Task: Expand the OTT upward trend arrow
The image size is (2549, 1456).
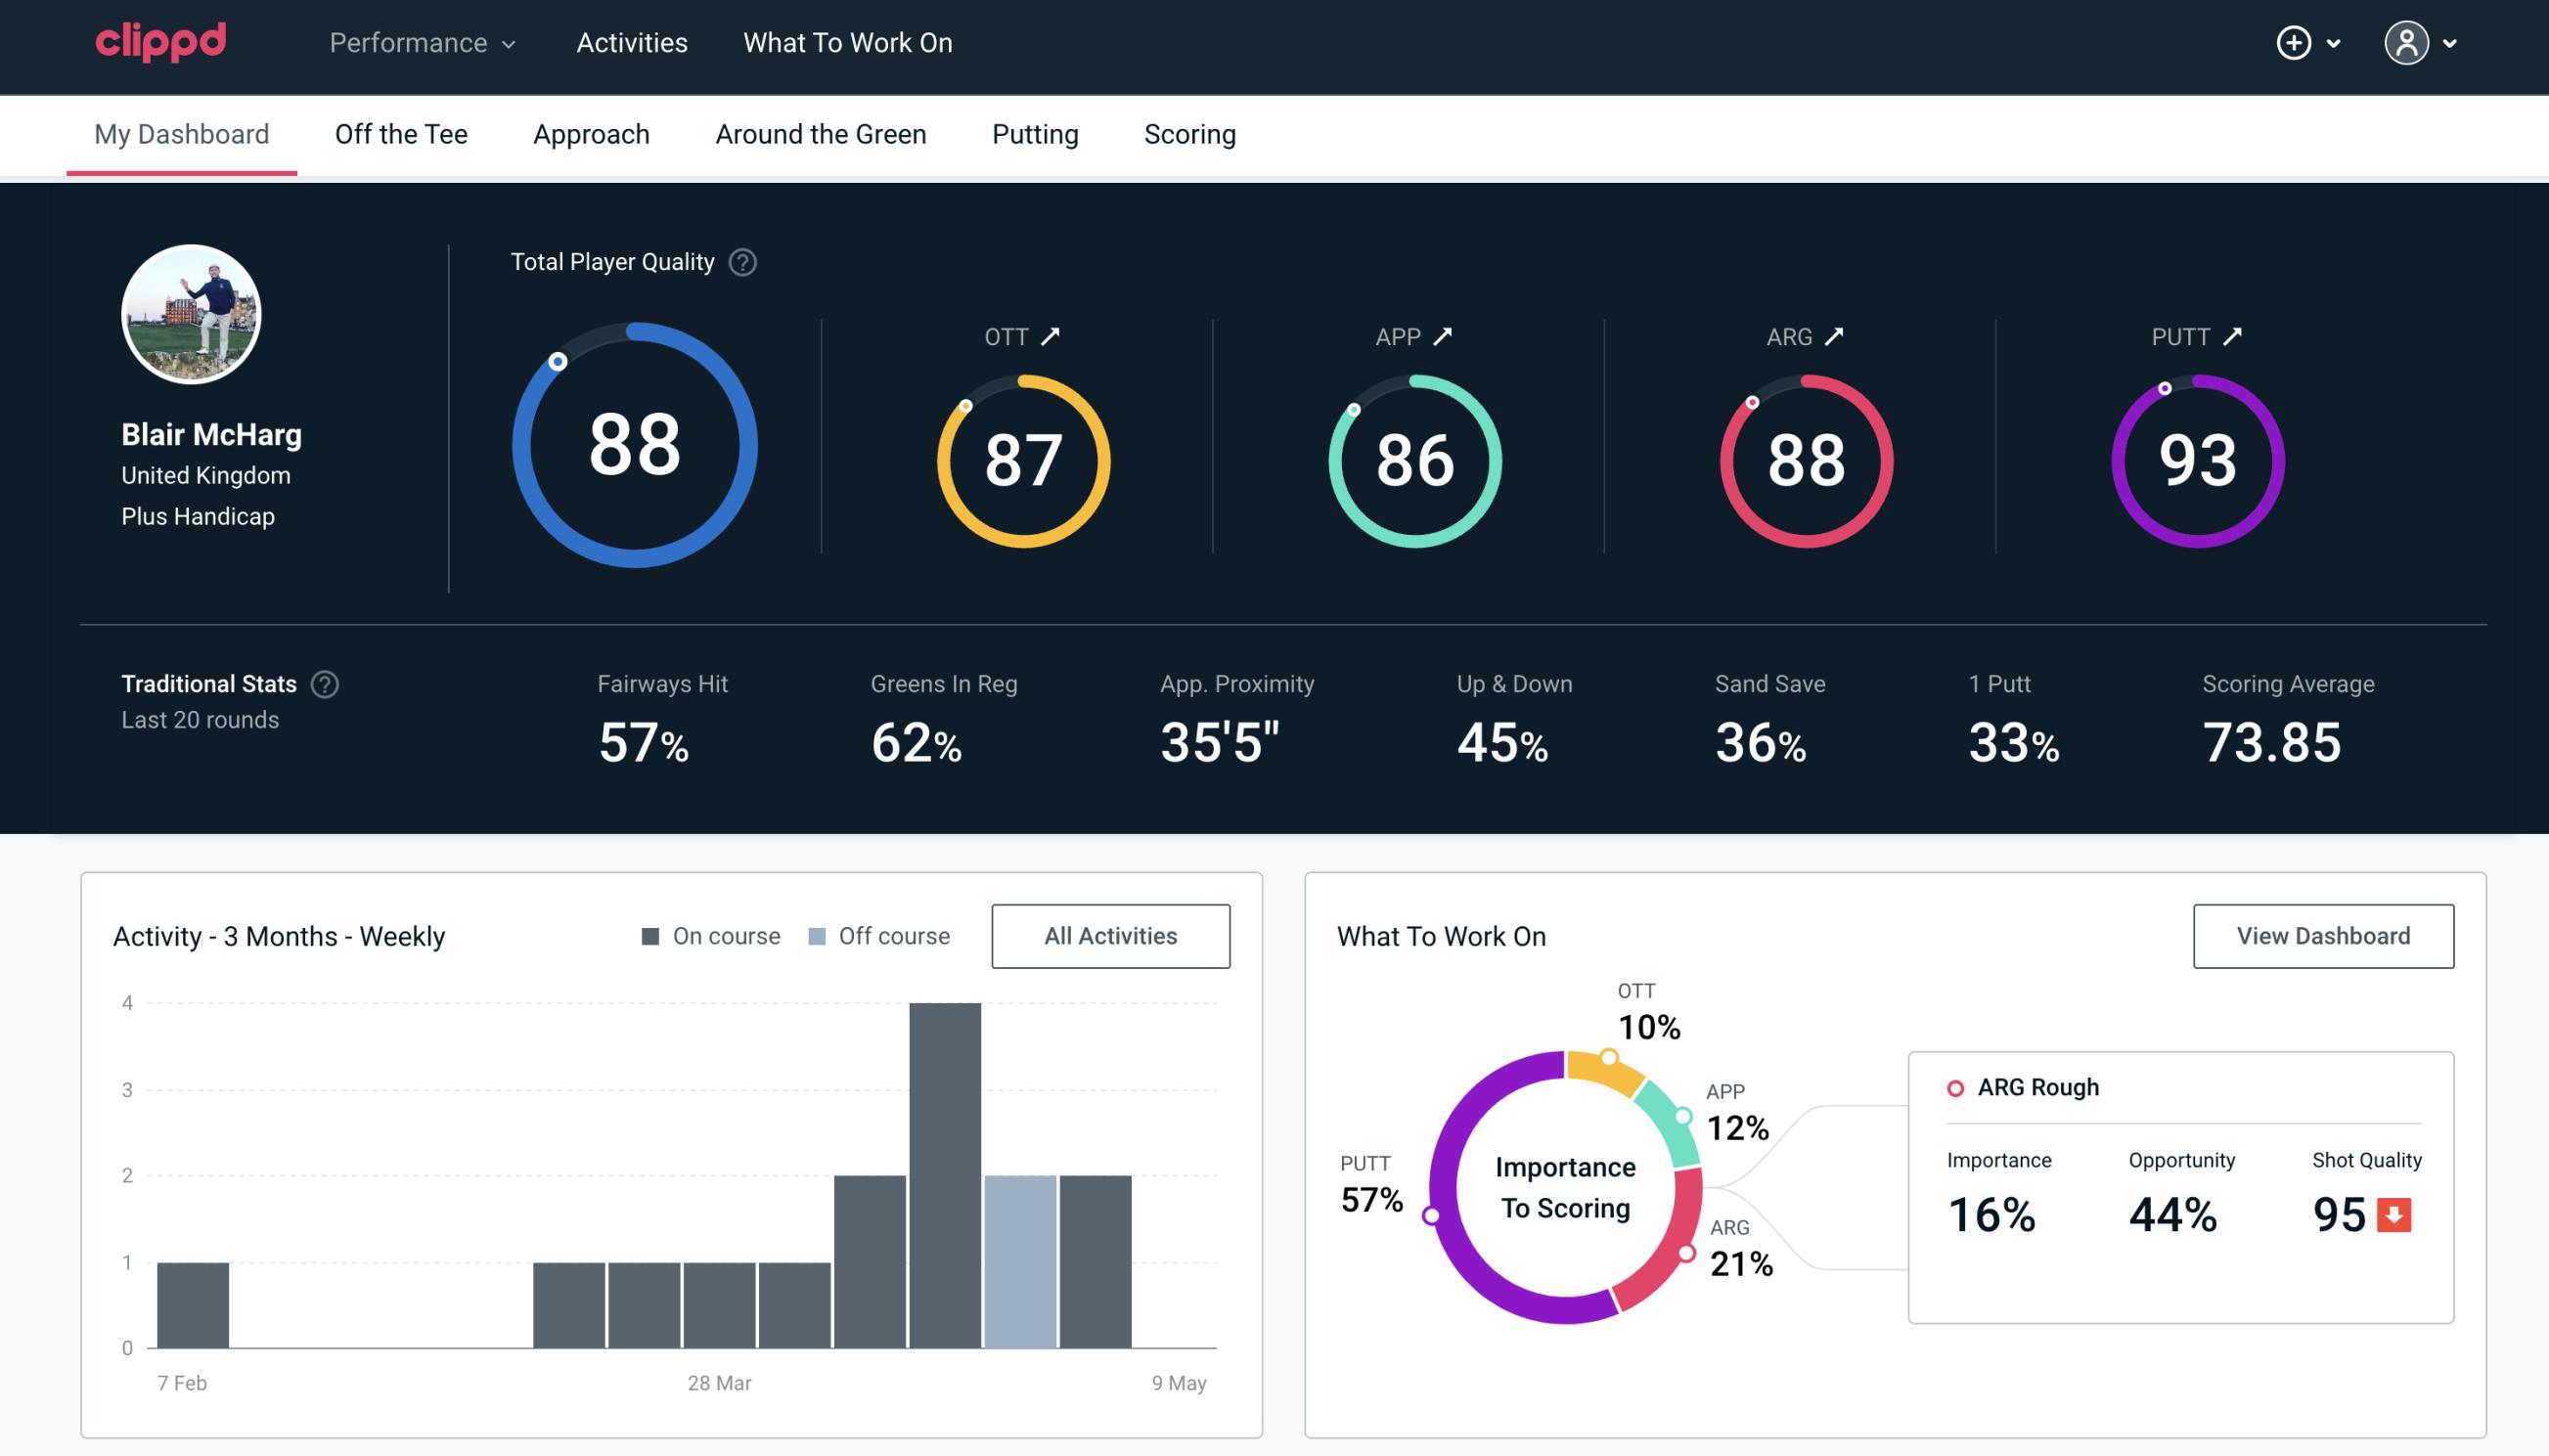Action: click(x=1052, y=334)
